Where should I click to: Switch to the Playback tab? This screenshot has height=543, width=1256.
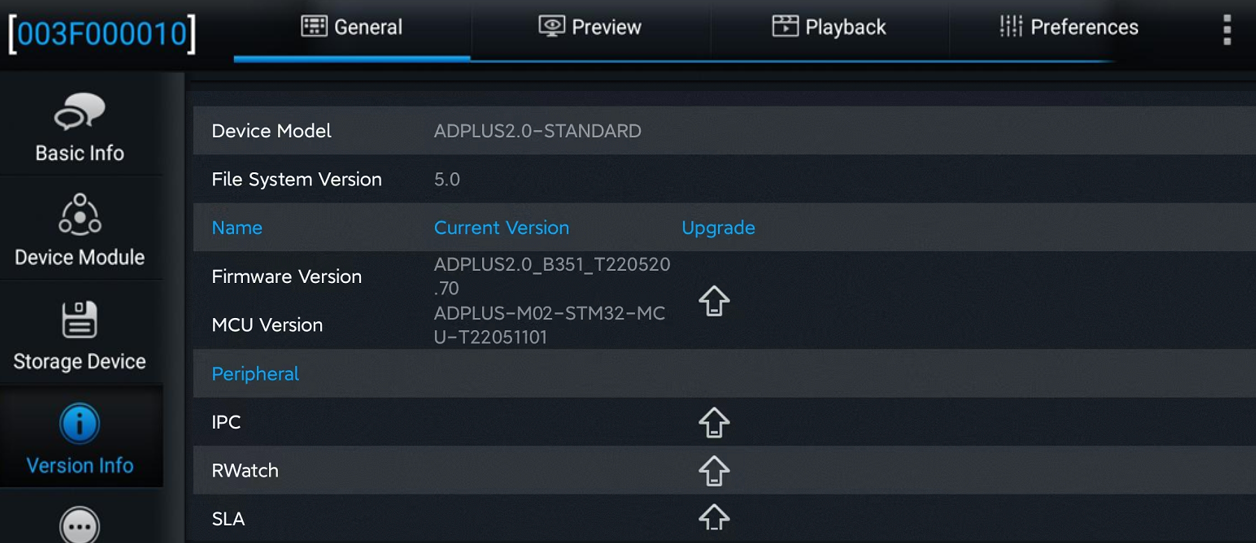point(829,27)
